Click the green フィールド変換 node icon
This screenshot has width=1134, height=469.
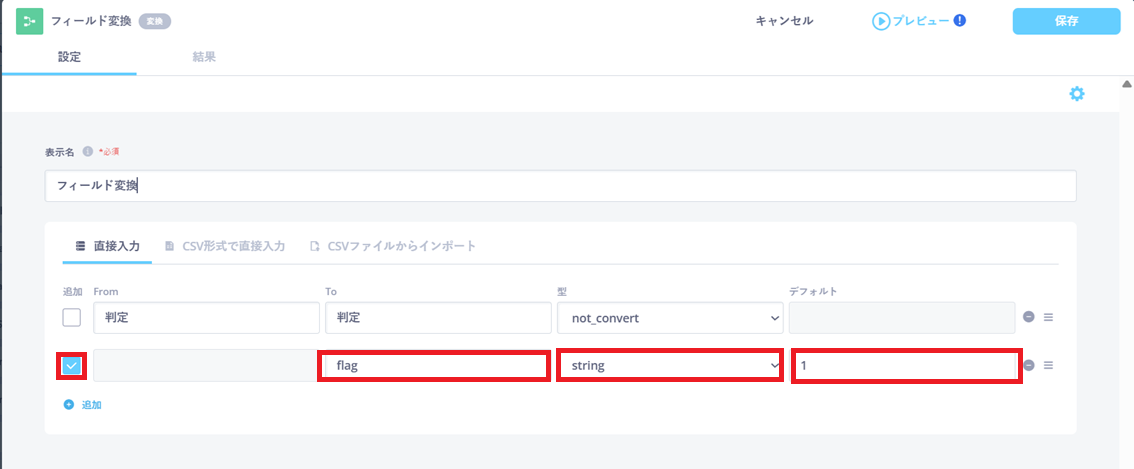click(29, 21)
